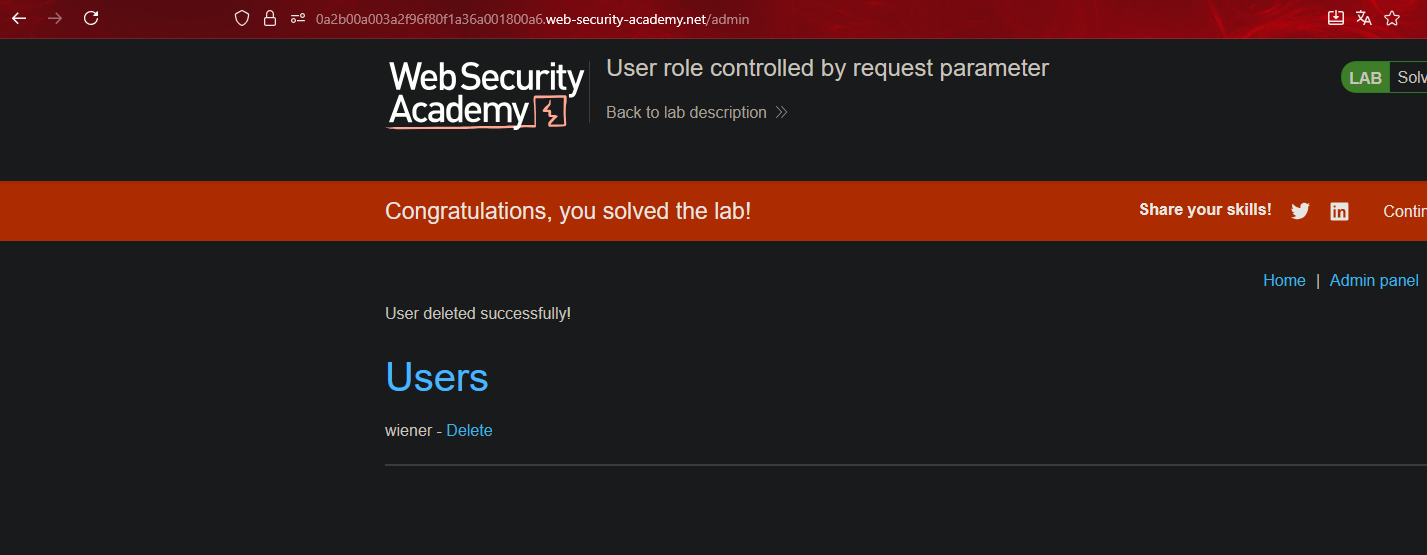Click the Continue link in the banner

pyautogui.click(x=1404, y=211)
